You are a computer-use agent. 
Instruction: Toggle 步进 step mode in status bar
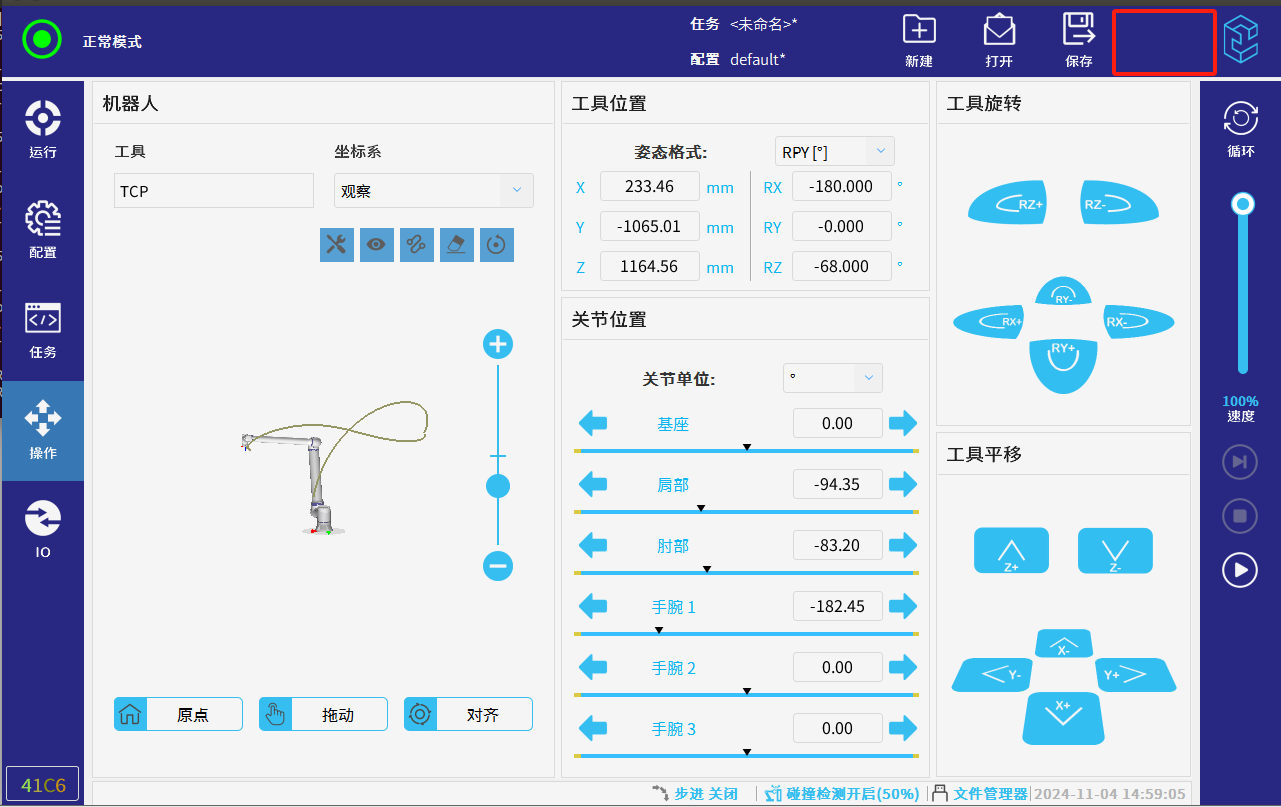[x=695, y=793]
